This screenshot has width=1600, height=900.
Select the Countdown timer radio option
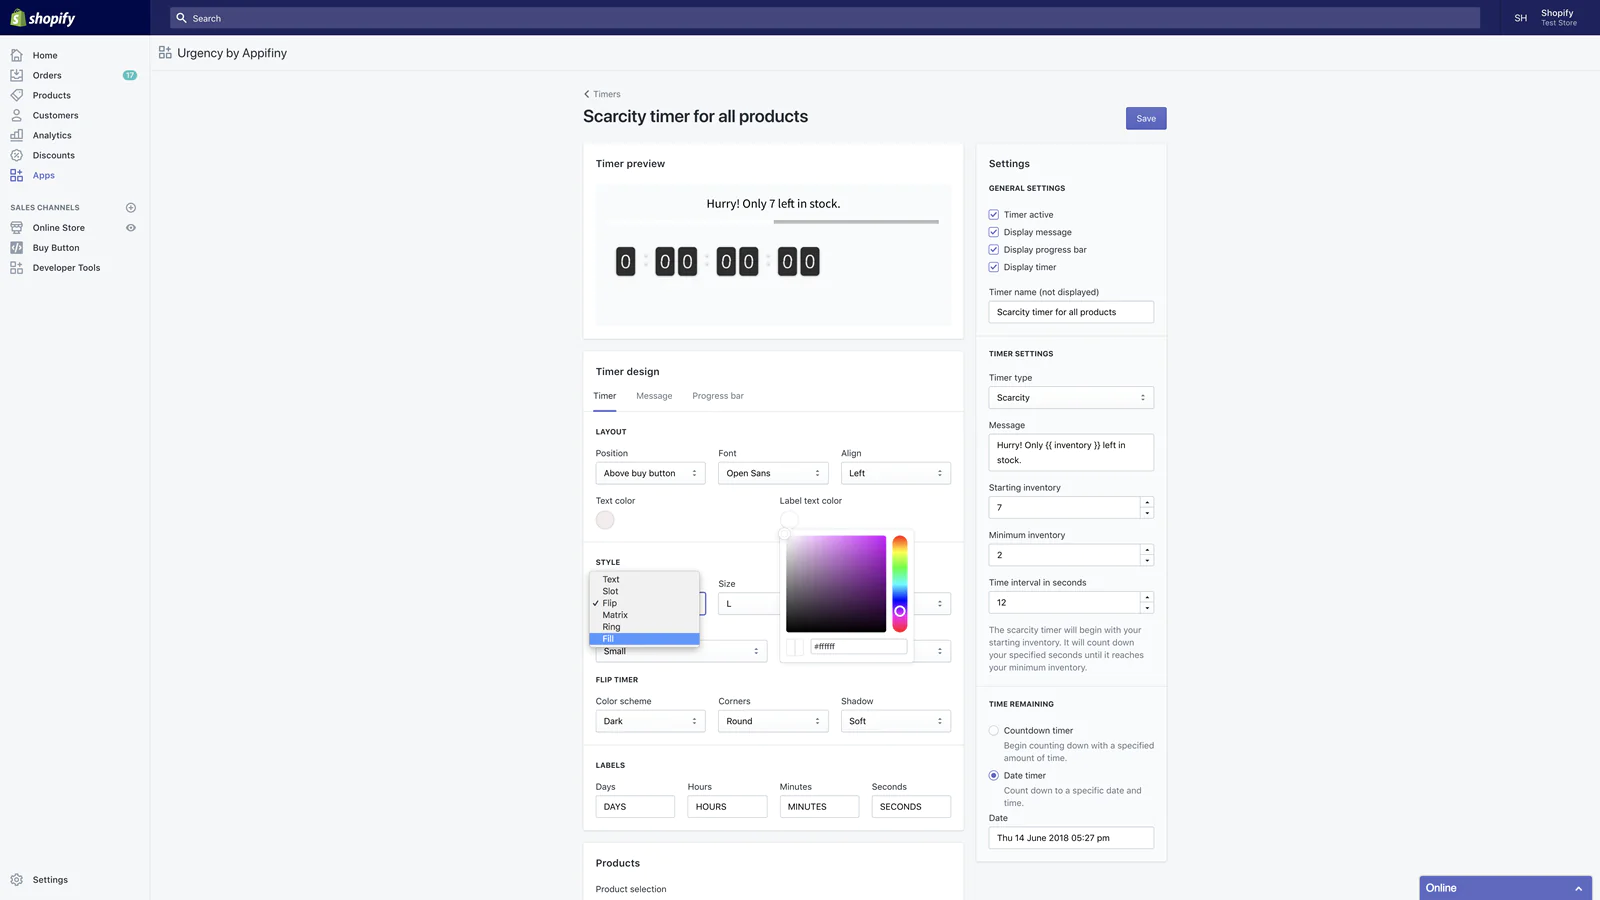click(x=994, y=731)
